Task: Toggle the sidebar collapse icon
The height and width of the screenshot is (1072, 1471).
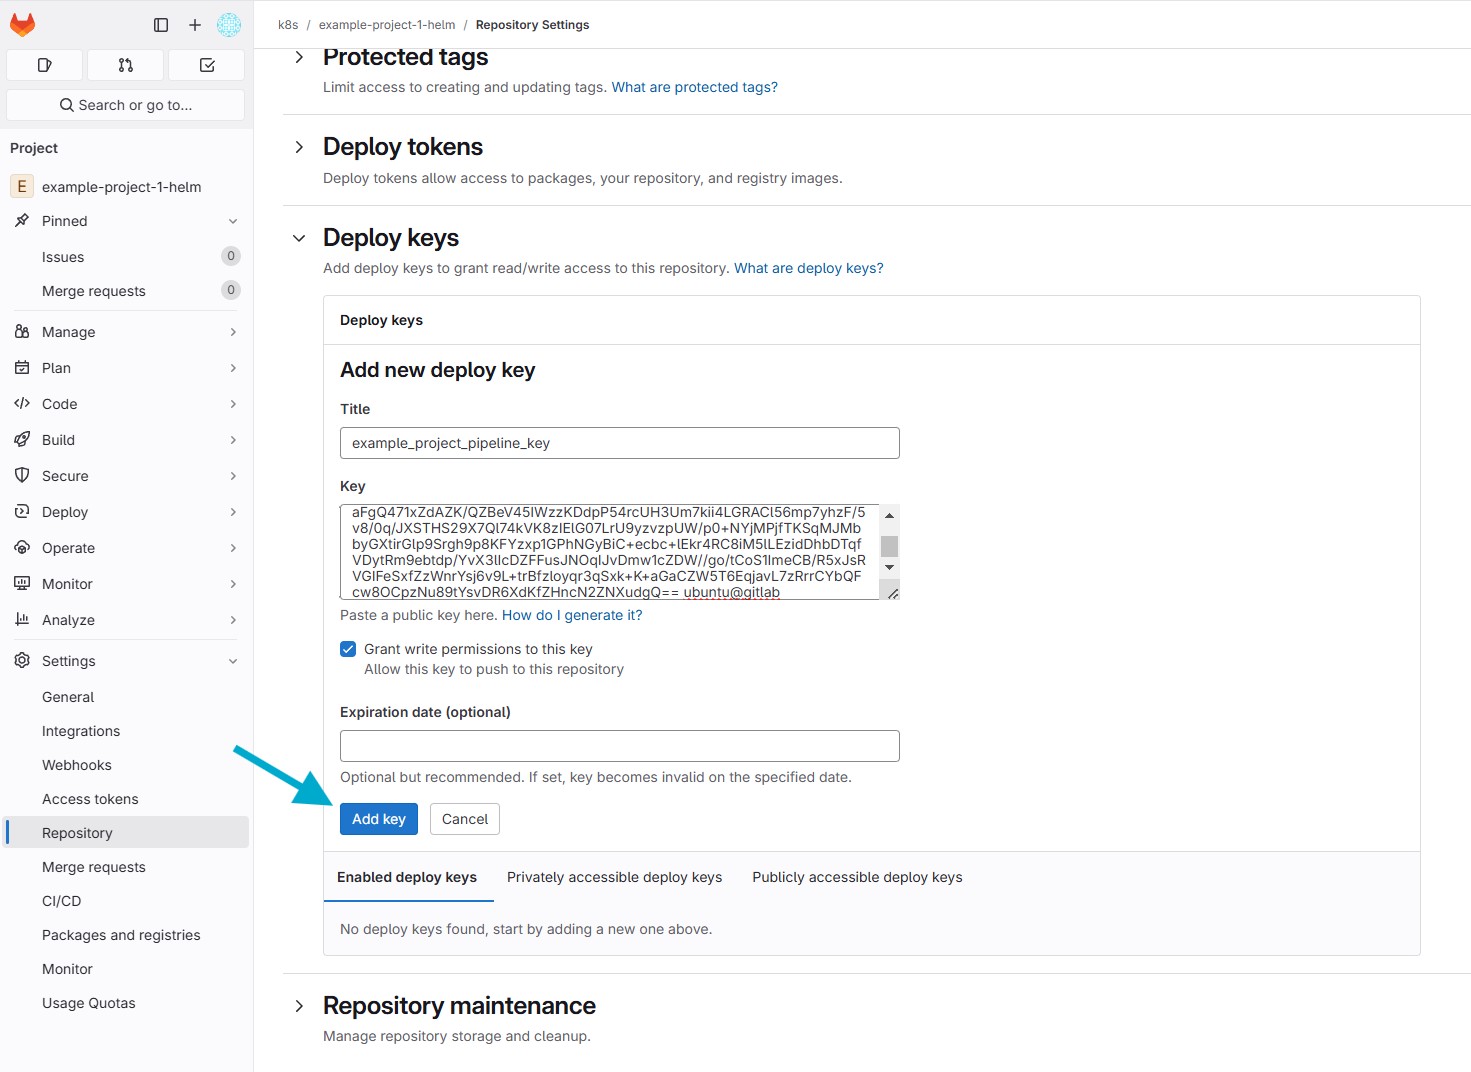Action: click(161, 25)
